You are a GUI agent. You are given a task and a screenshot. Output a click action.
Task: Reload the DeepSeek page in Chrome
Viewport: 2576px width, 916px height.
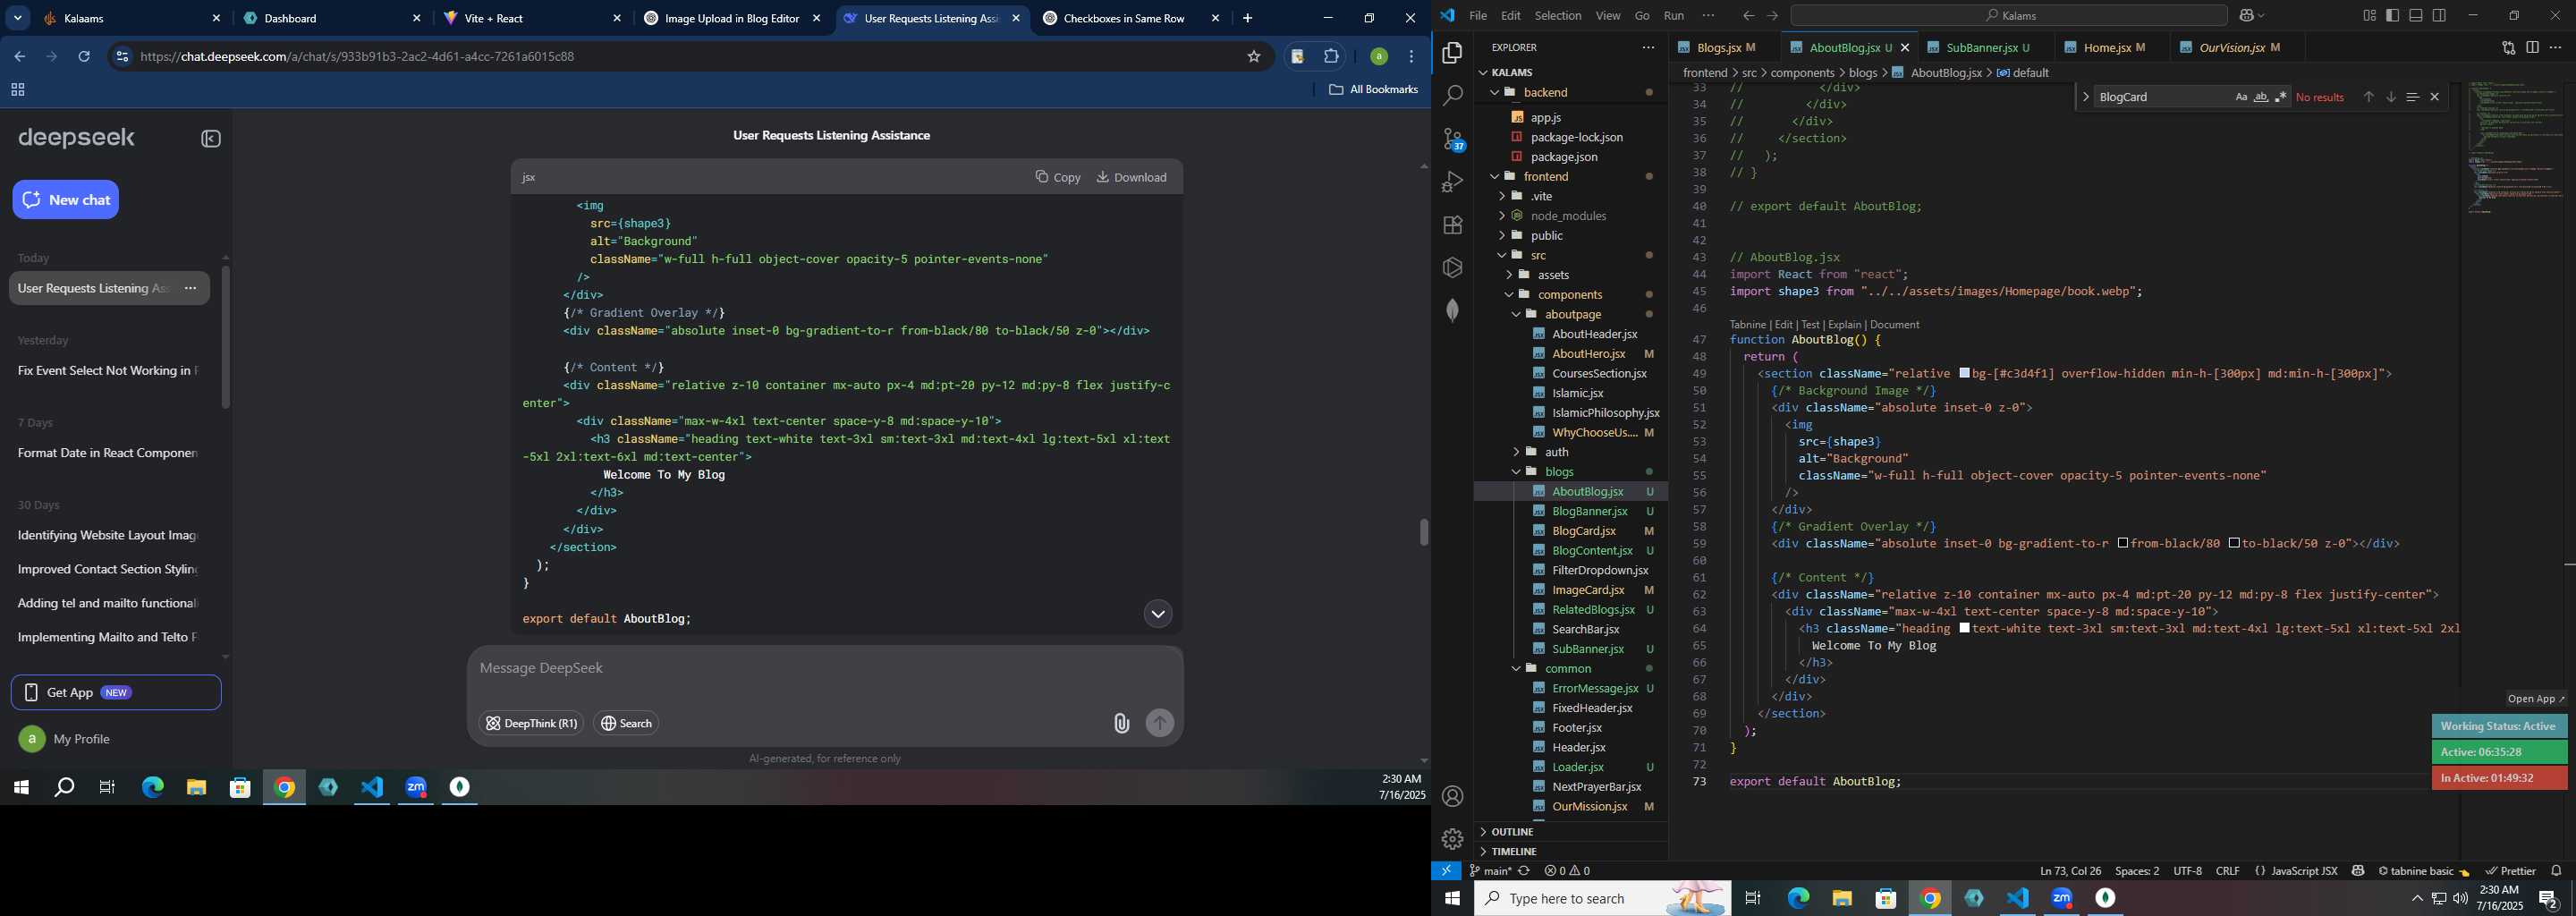[x=84, y=57]
